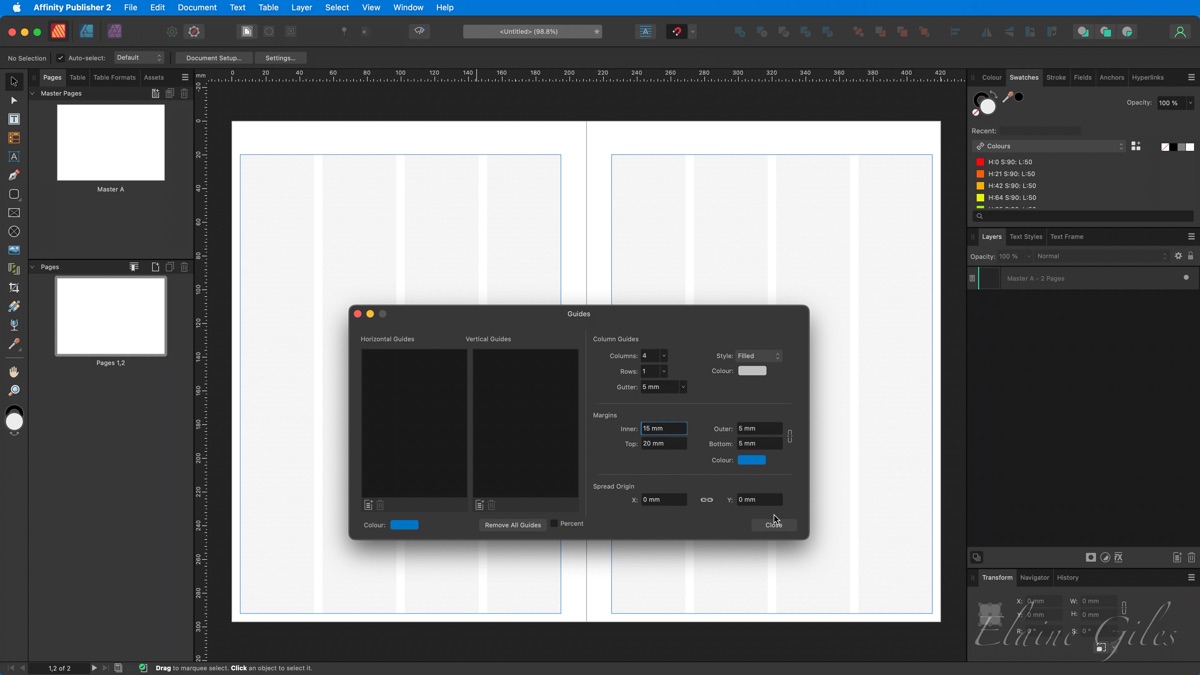
Task: Select the View hand tool
Action: (x=14, y=372)
